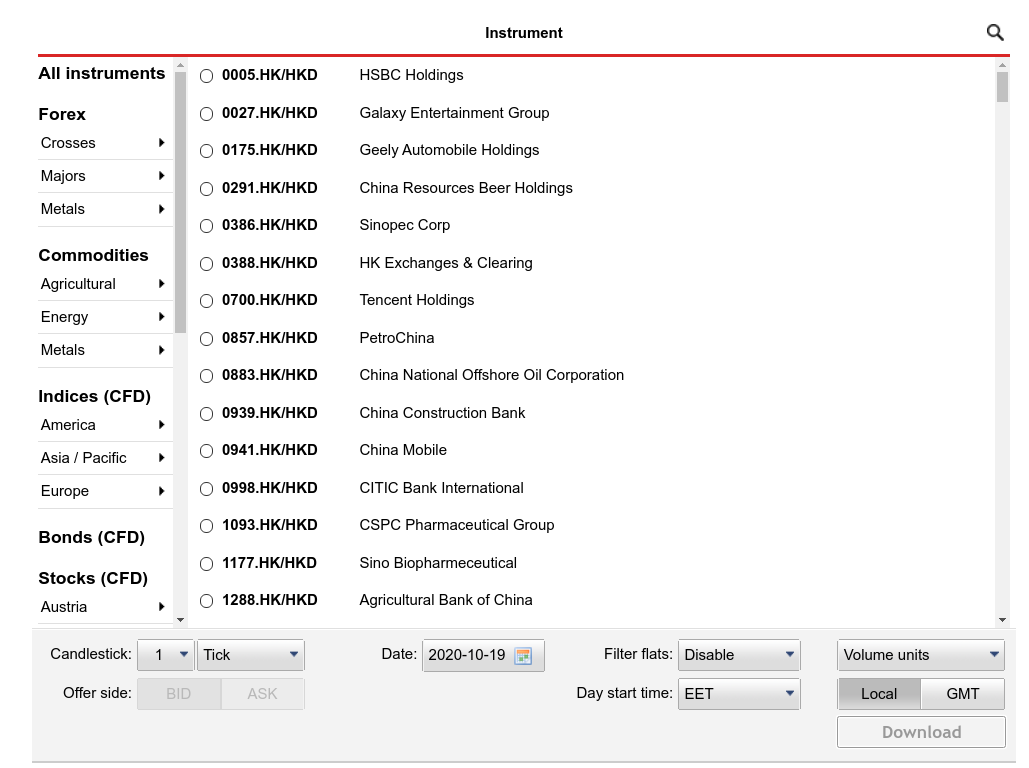Click the 0388.HK/HKD ticker text
The image size is (1029, 768).
point(270,263)
